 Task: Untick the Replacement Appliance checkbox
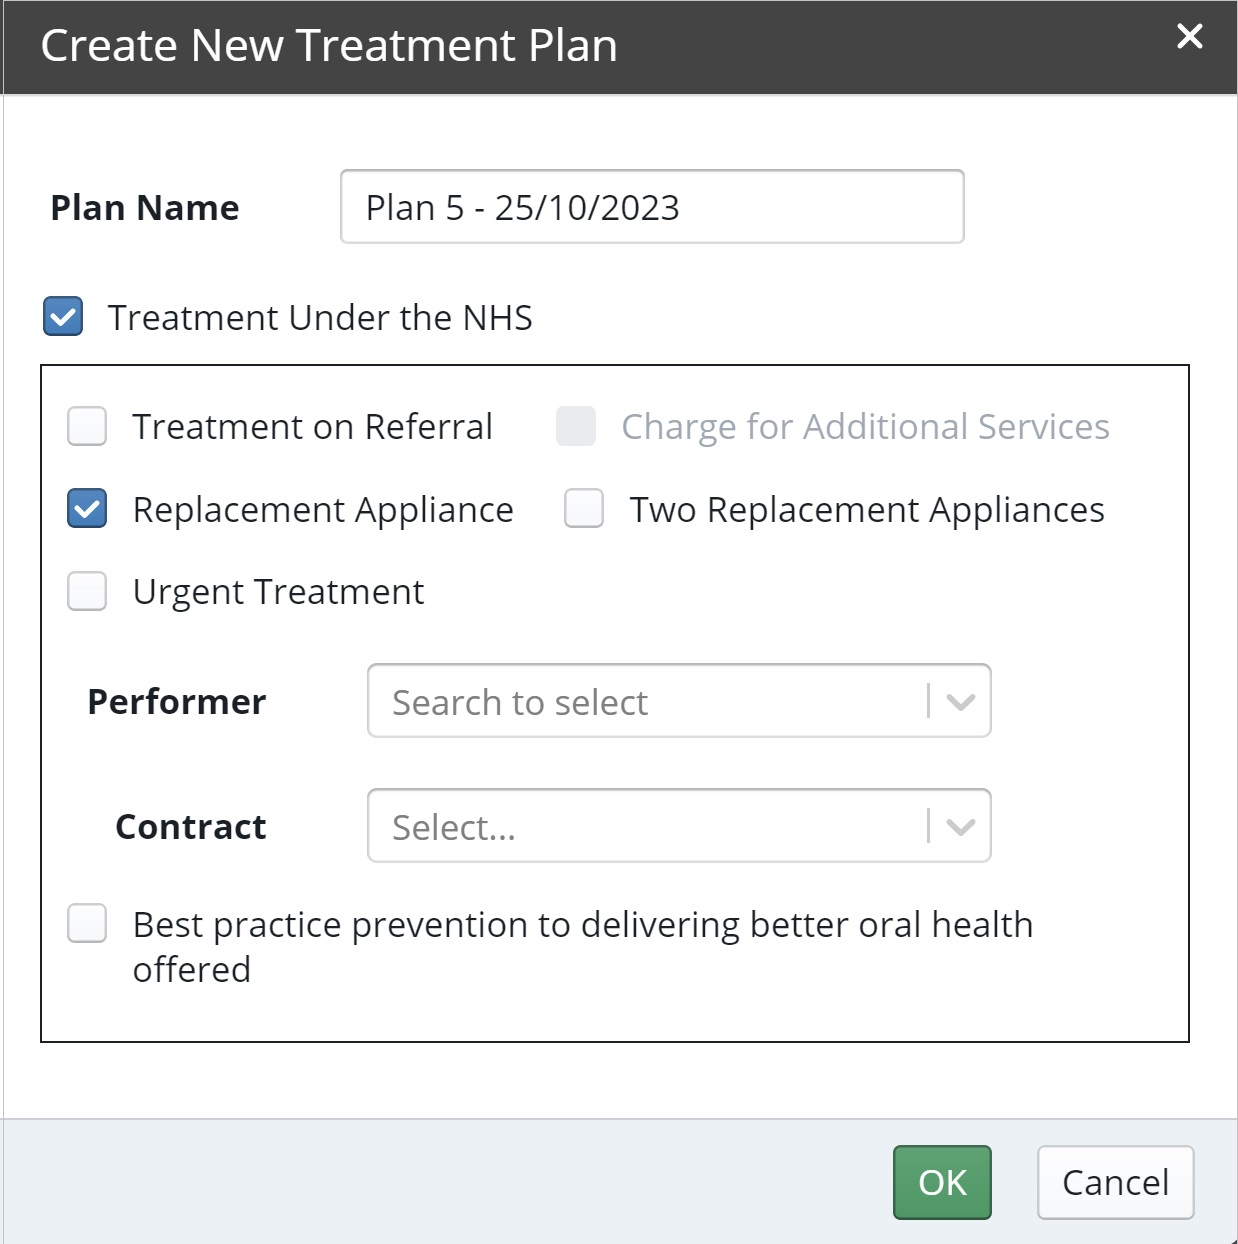[87, 509]
